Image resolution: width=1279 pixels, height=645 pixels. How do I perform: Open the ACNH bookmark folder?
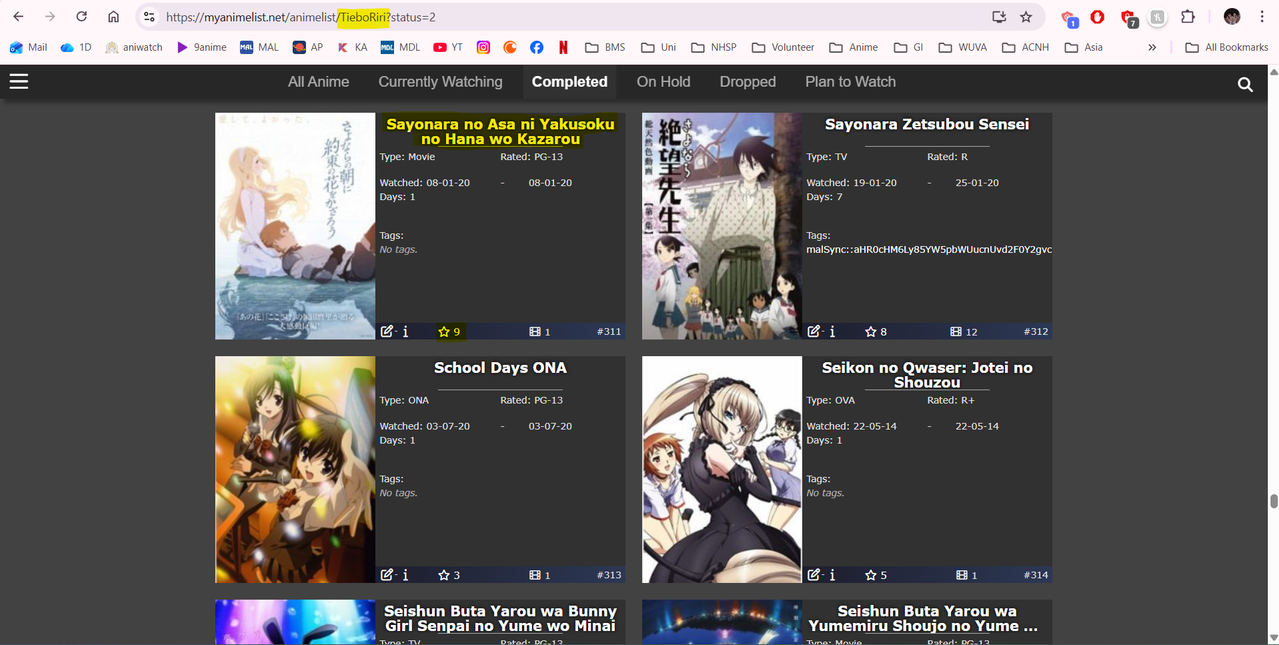(x=1025, y=47)
